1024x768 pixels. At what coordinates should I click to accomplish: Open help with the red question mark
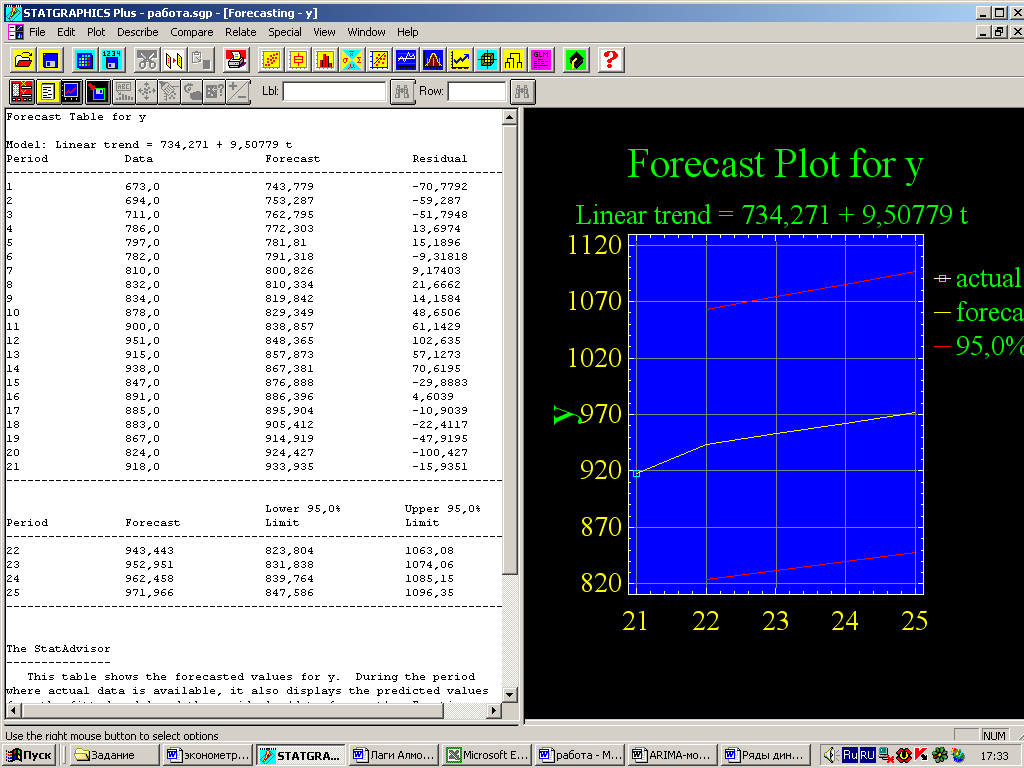611,60
